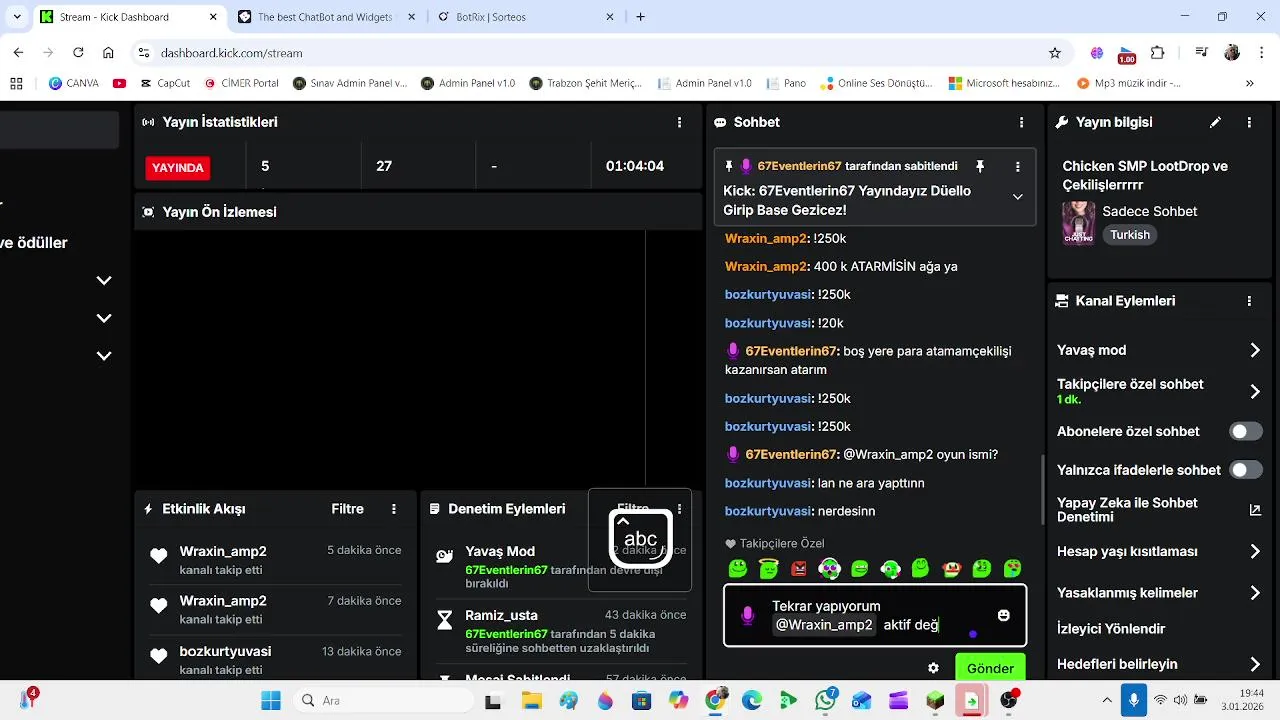The image size is (1280, 720).
Task: Open Etkinlik Akışı Filtre button
Action: click(347, 509)
